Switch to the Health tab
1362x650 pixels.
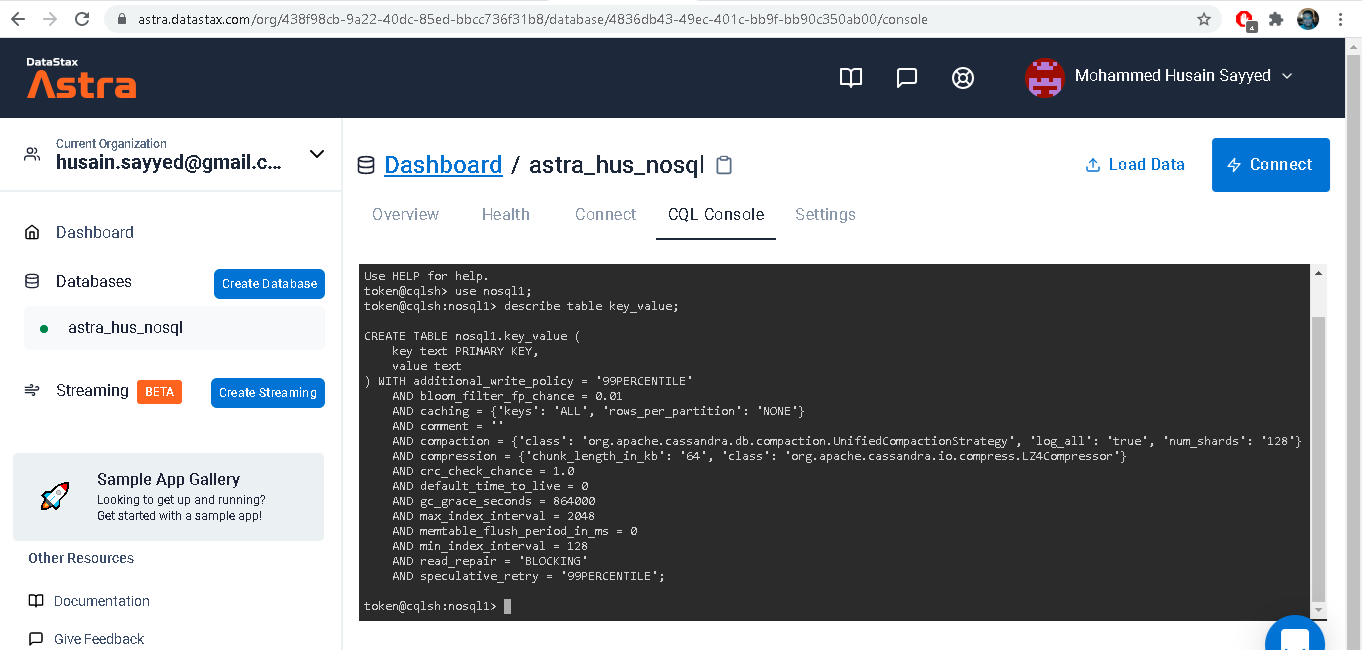pos(505,214)
